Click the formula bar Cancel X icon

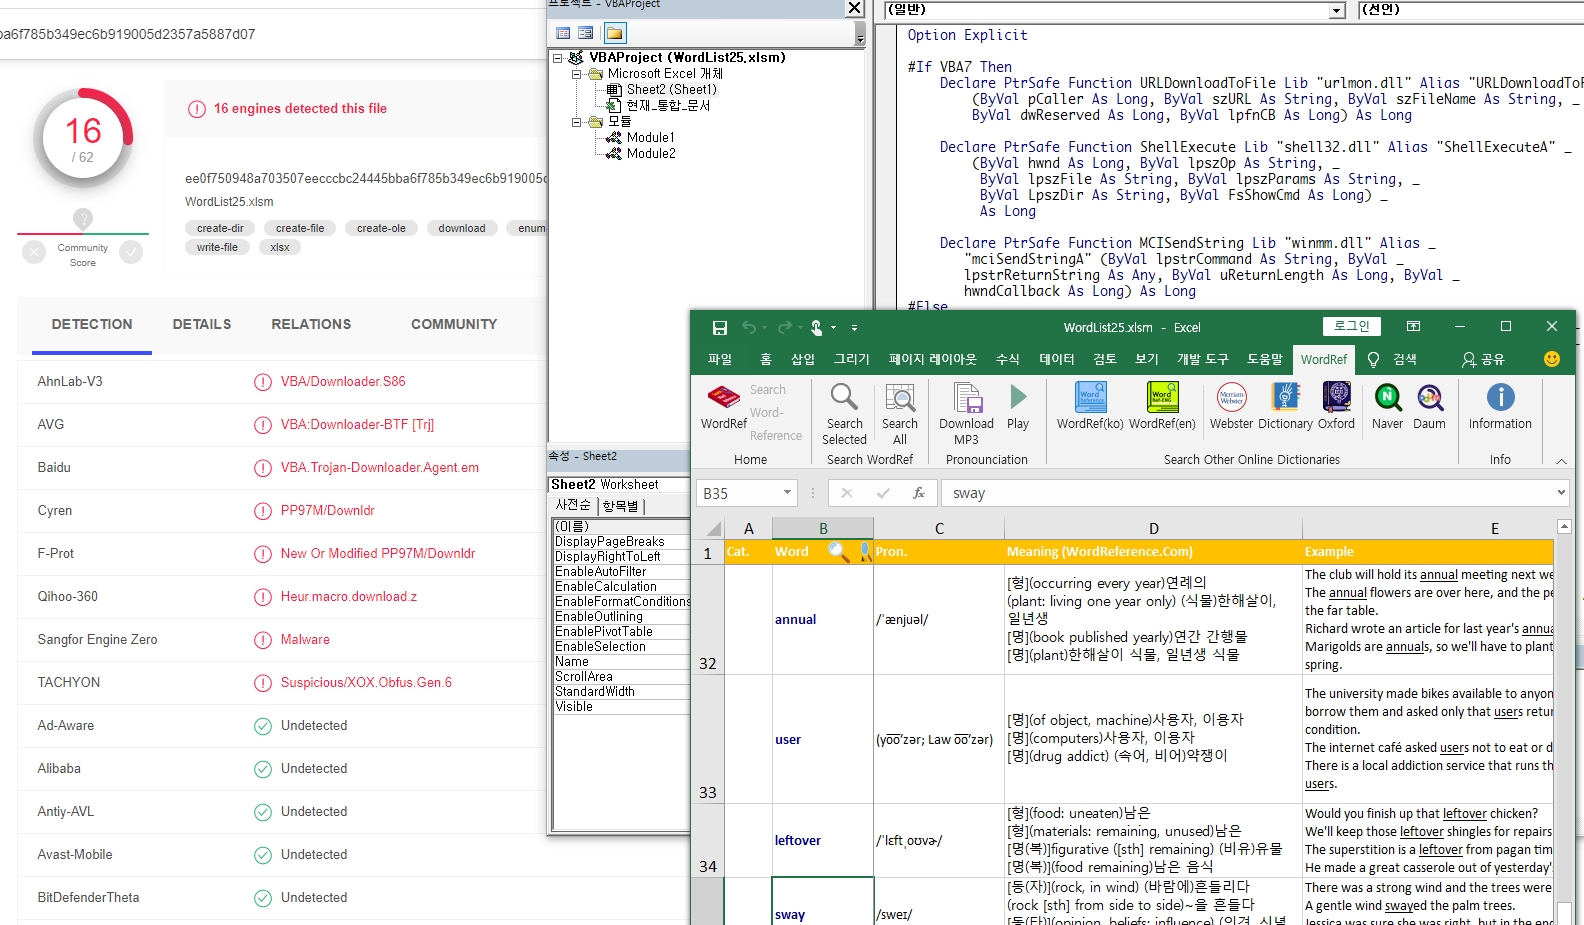coord(847,493)
